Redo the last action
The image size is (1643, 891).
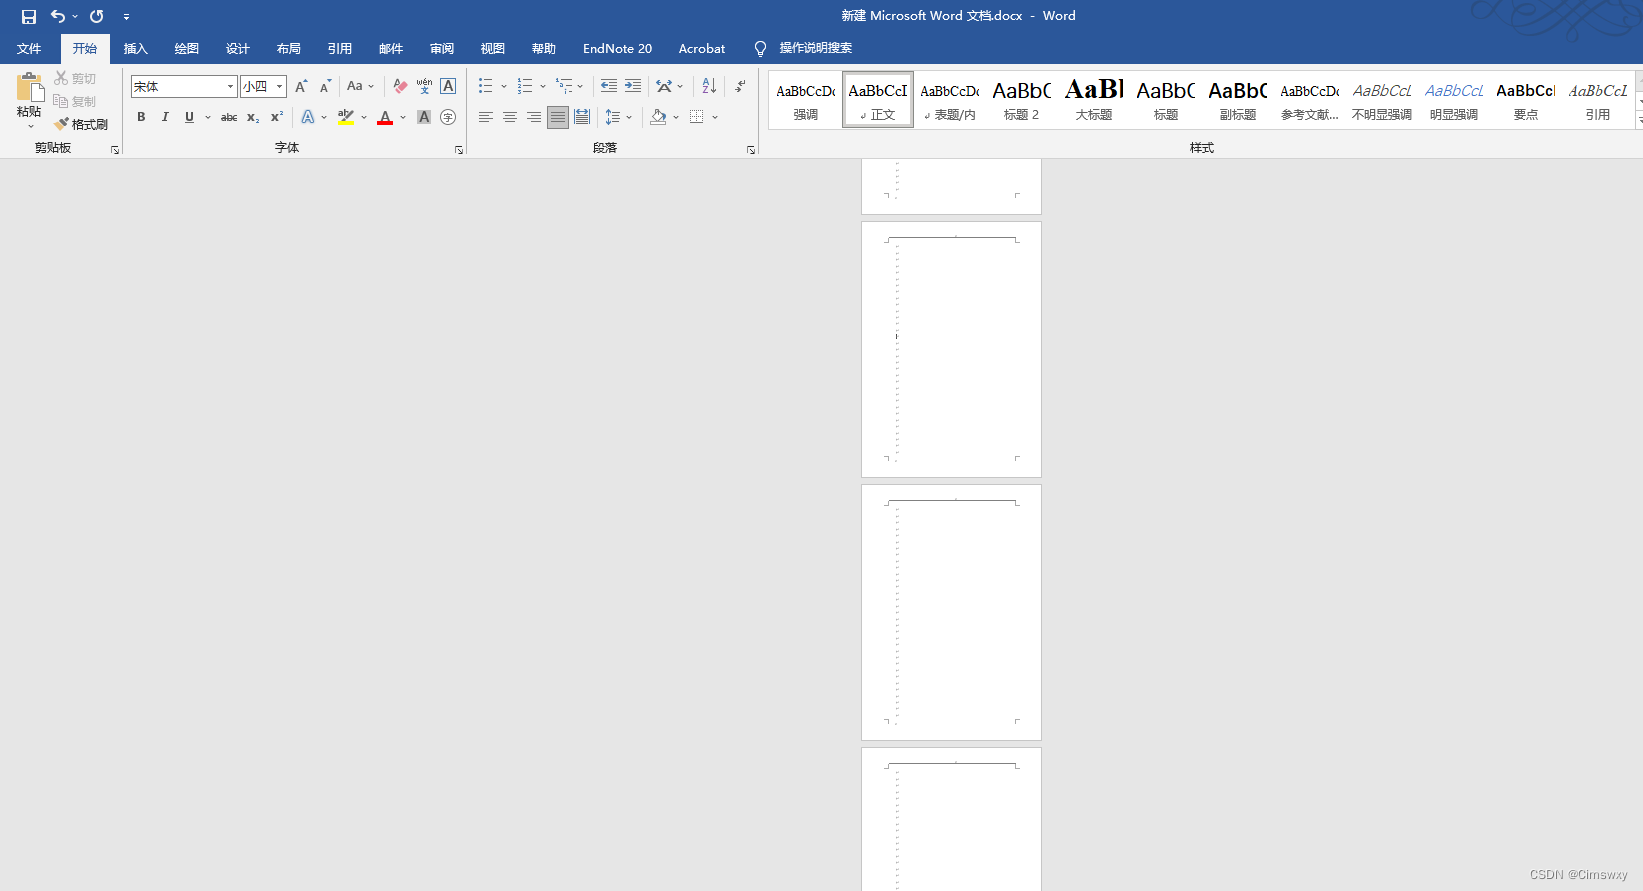tap(96, 16)
